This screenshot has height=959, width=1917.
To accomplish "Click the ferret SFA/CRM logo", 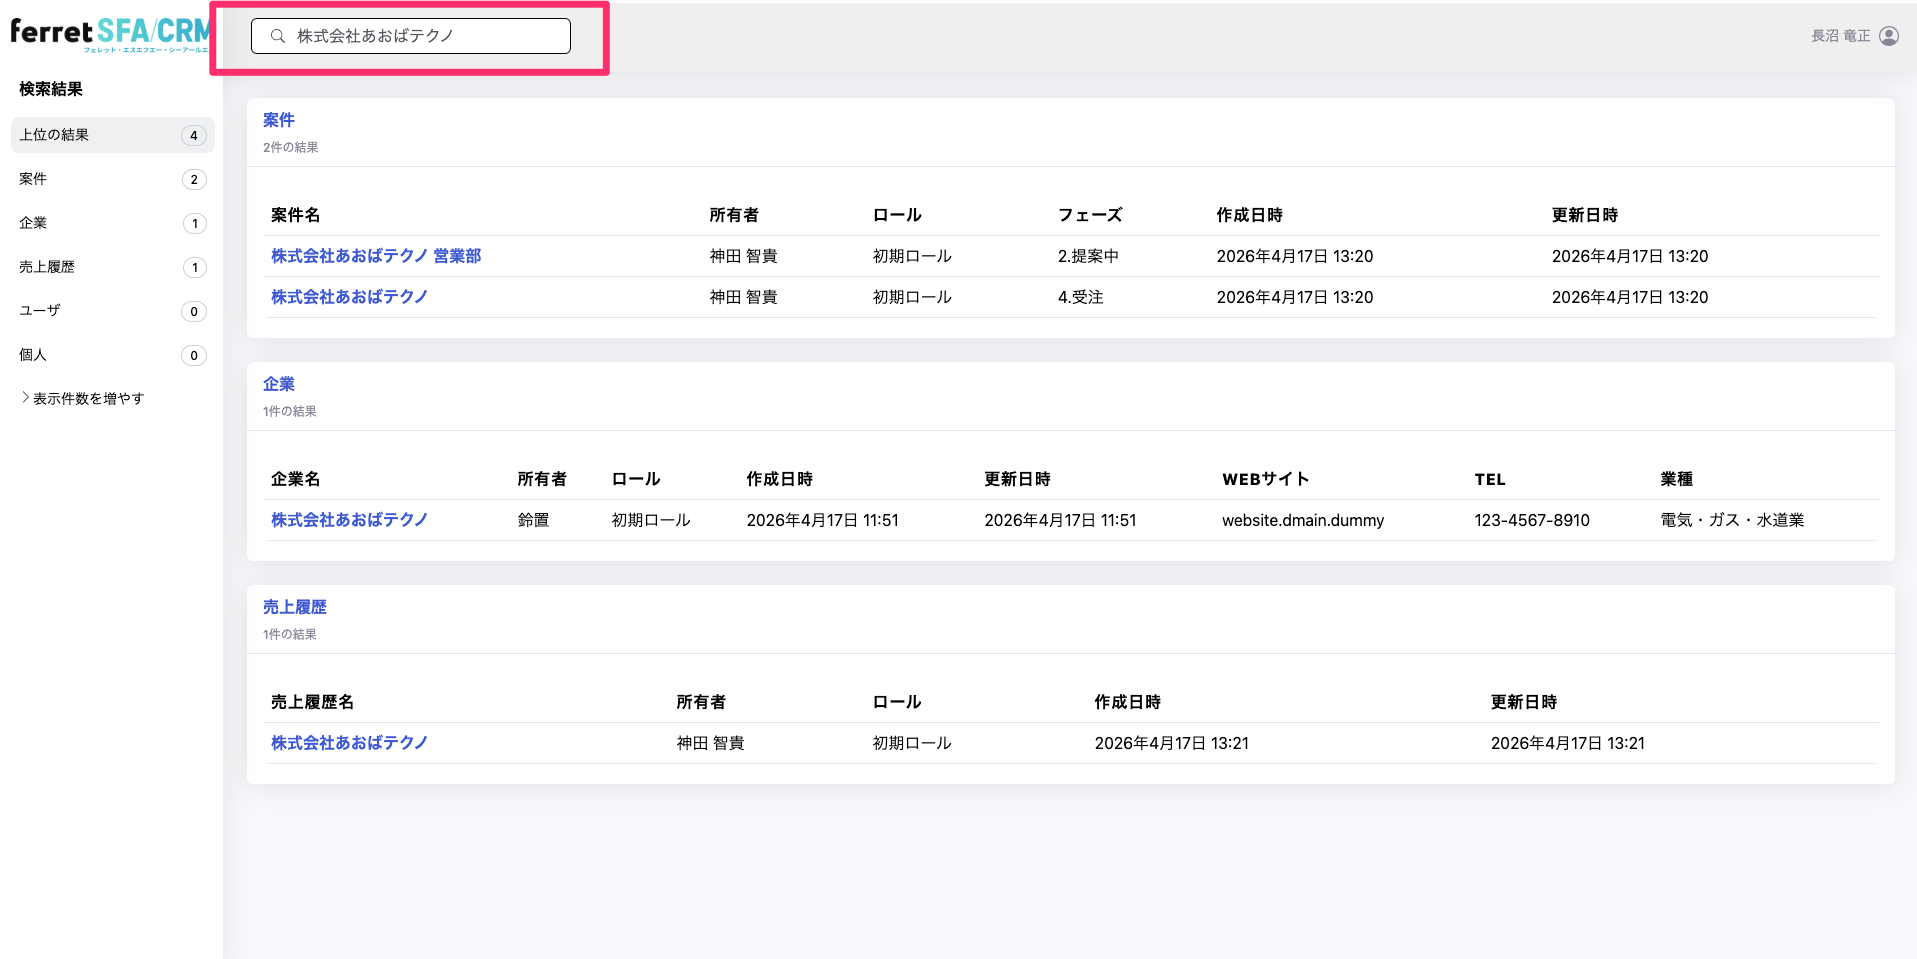I will 110,34.
